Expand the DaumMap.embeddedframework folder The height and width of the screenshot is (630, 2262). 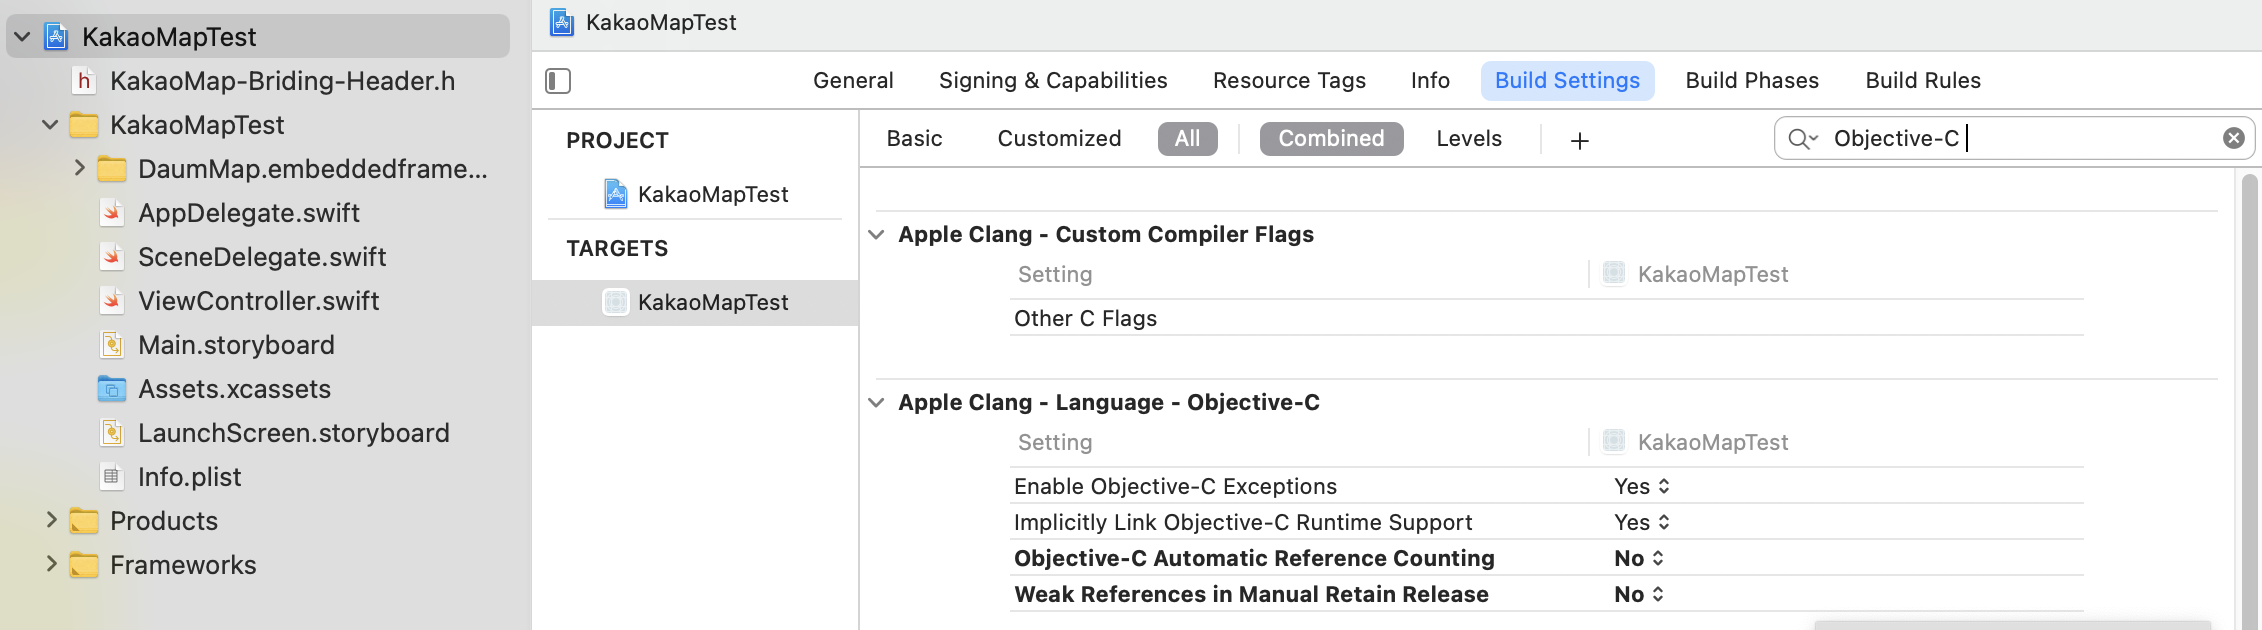pyautogui.click(x=79, y=168)
